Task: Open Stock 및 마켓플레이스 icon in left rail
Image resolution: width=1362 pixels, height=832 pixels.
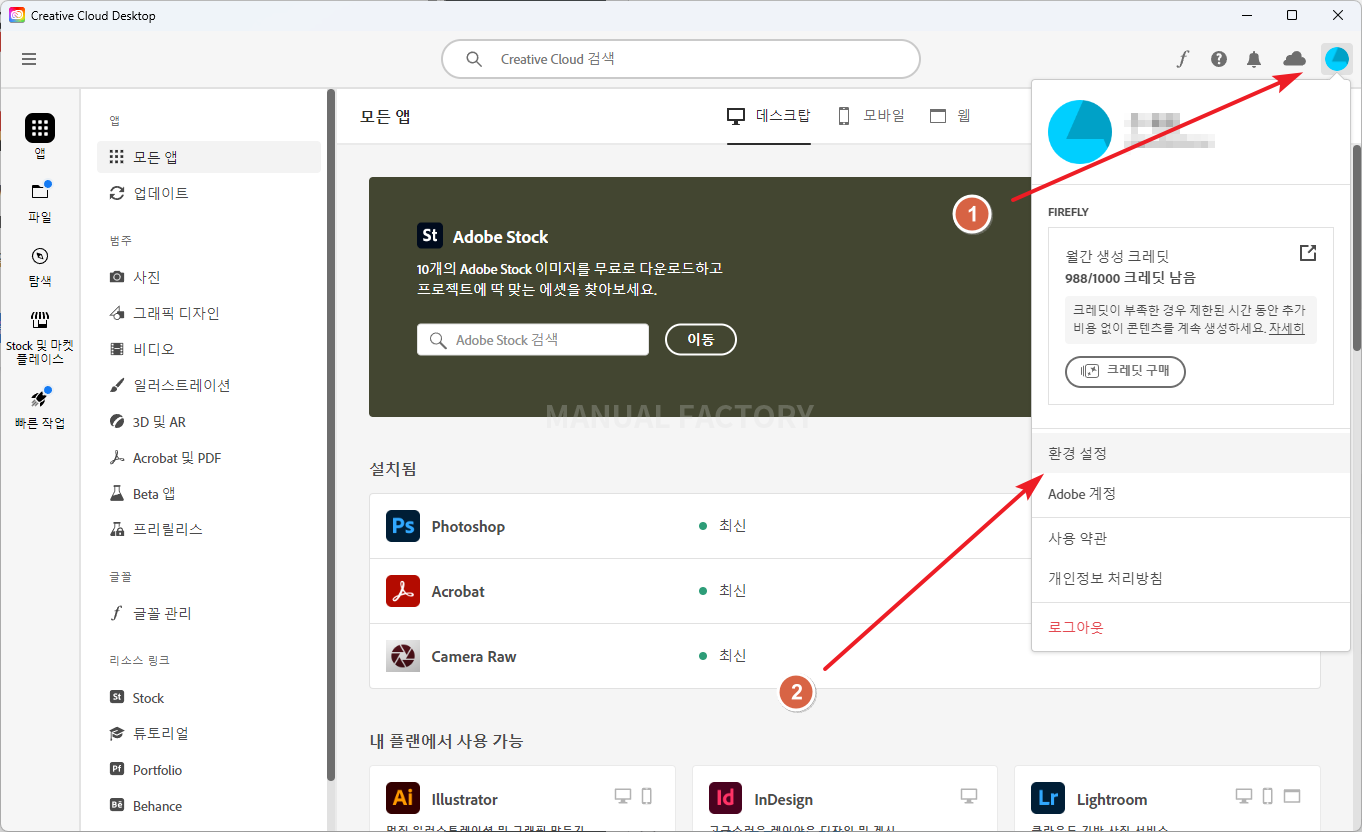Action: (40, 320)
